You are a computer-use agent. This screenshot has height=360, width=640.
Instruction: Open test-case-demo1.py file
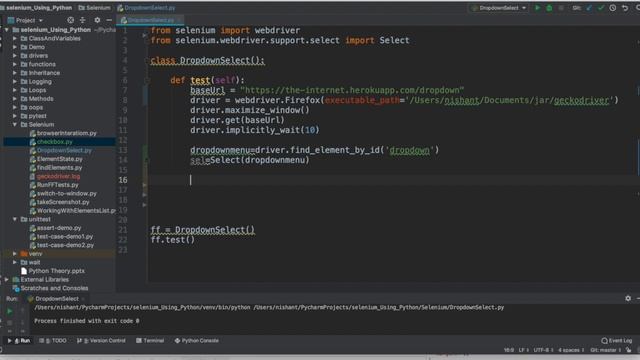coord(65,236)
